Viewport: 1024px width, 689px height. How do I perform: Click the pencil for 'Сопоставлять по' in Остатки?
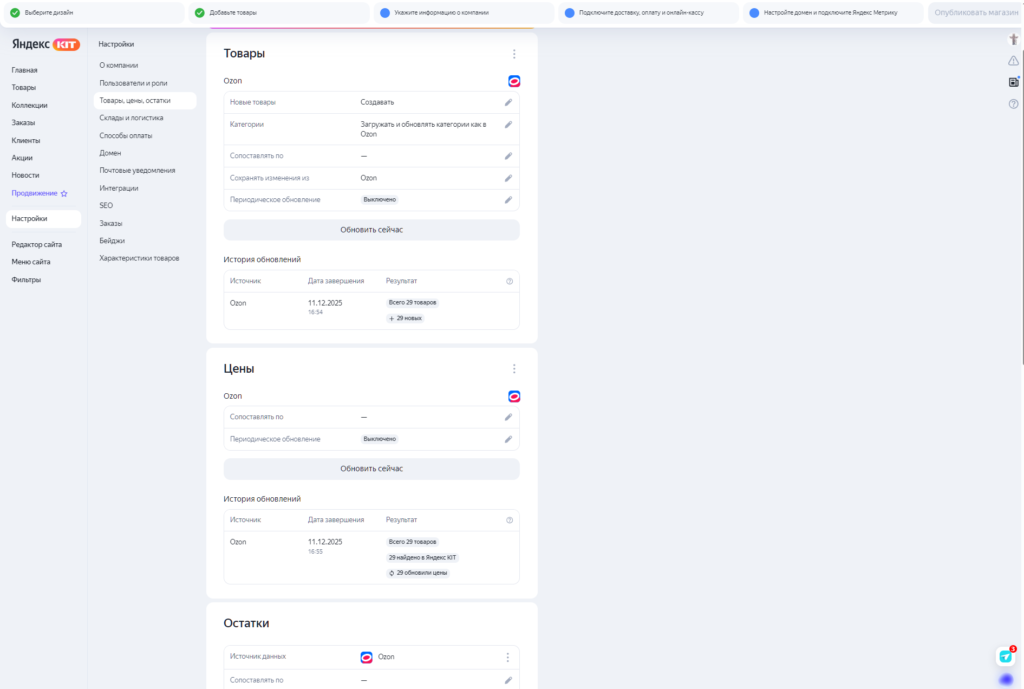508,681
